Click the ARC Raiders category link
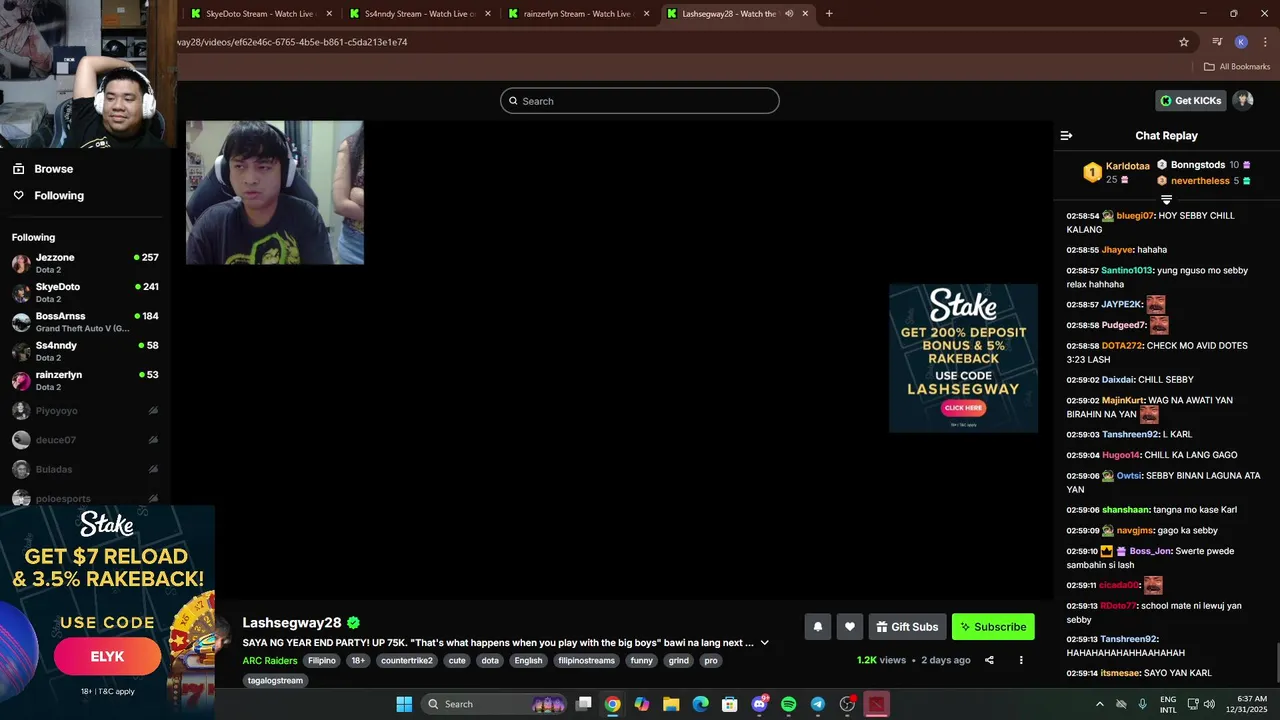The width and height of the screenshot is (1280, 720). point(270,660)
